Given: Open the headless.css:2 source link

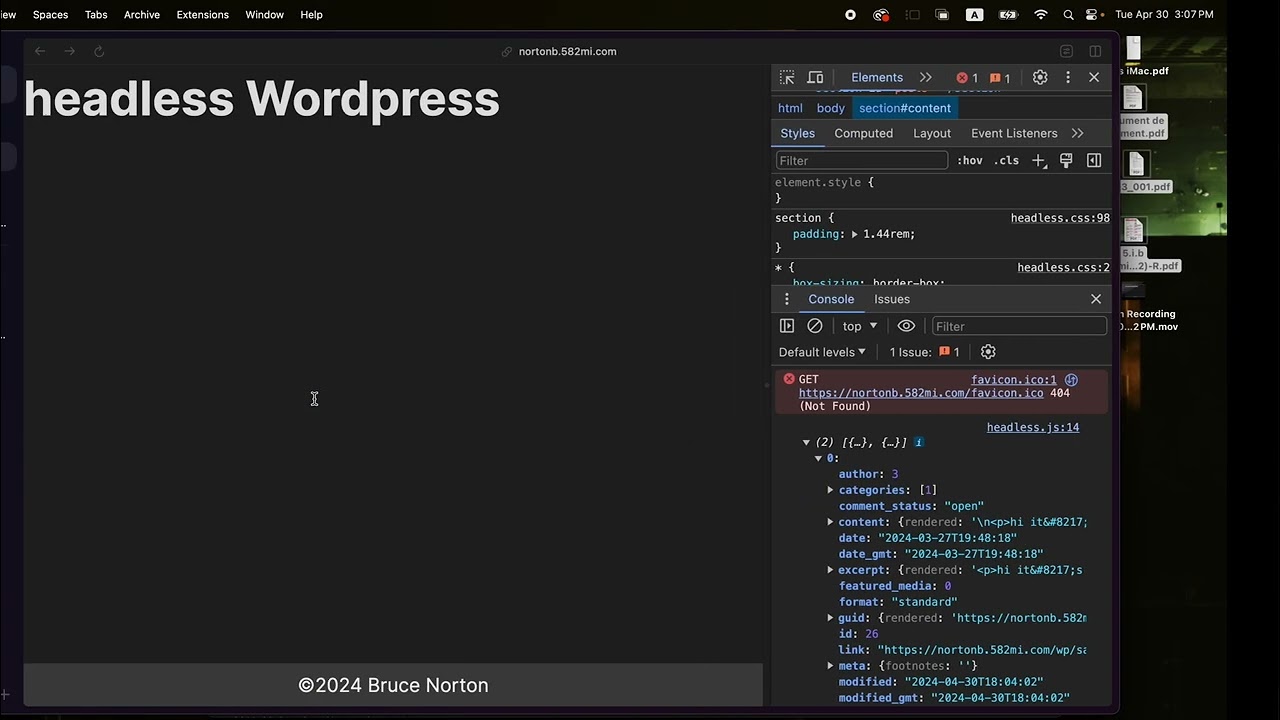Looking at the screenshot, I should coord(1063,267).
